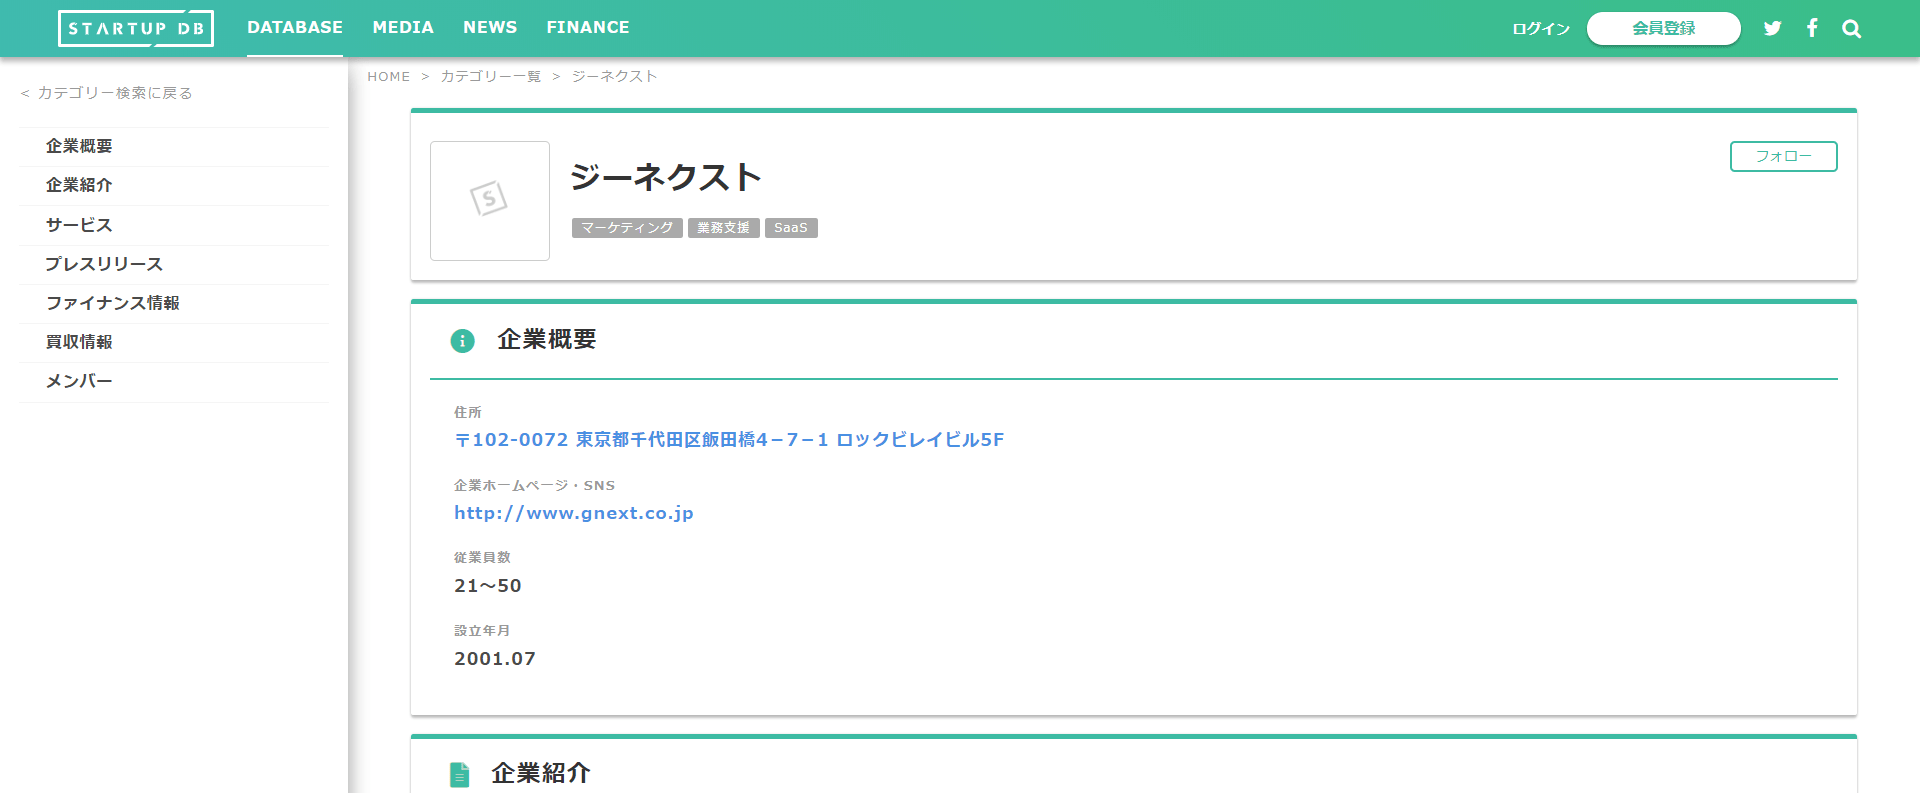Open the address link 〒102-0072
Viewport: 1920px width, 793px height.
pos(729,440)
